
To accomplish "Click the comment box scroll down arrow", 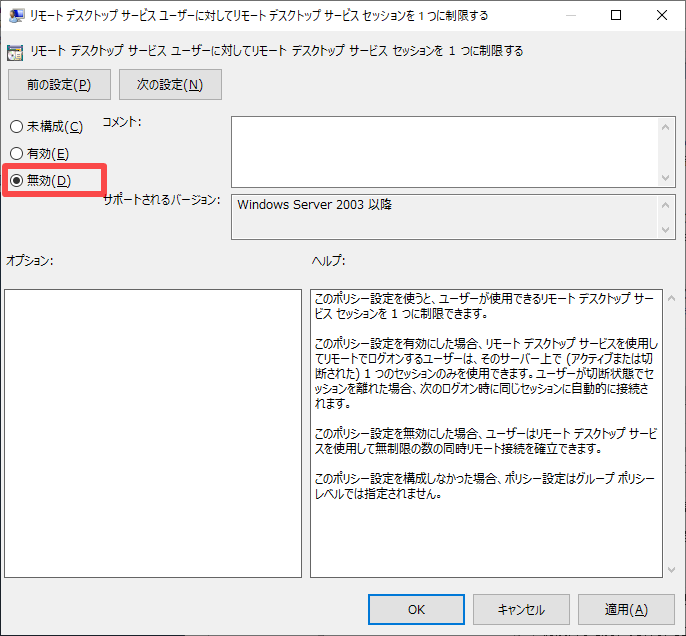I will pyautogui.click(x=666, y=178).
